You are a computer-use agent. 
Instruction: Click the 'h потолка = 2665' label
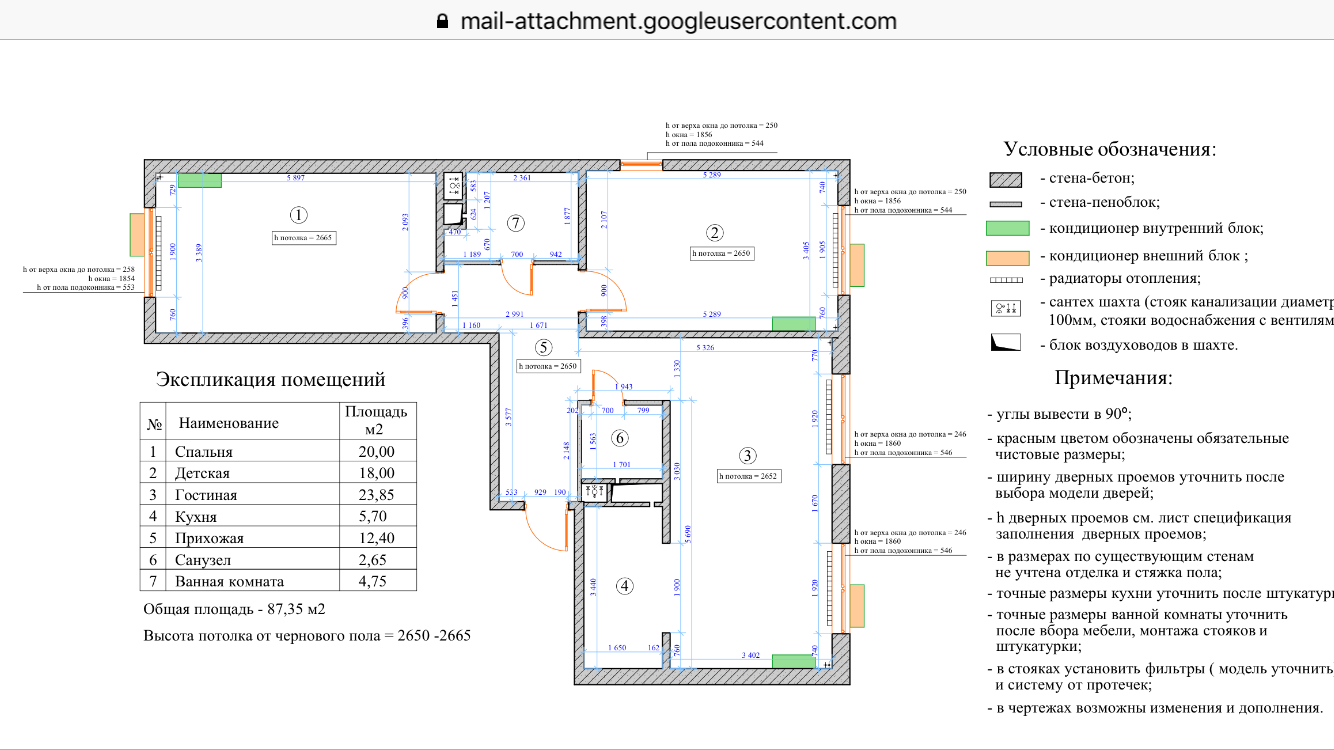[x=303, y=238]
